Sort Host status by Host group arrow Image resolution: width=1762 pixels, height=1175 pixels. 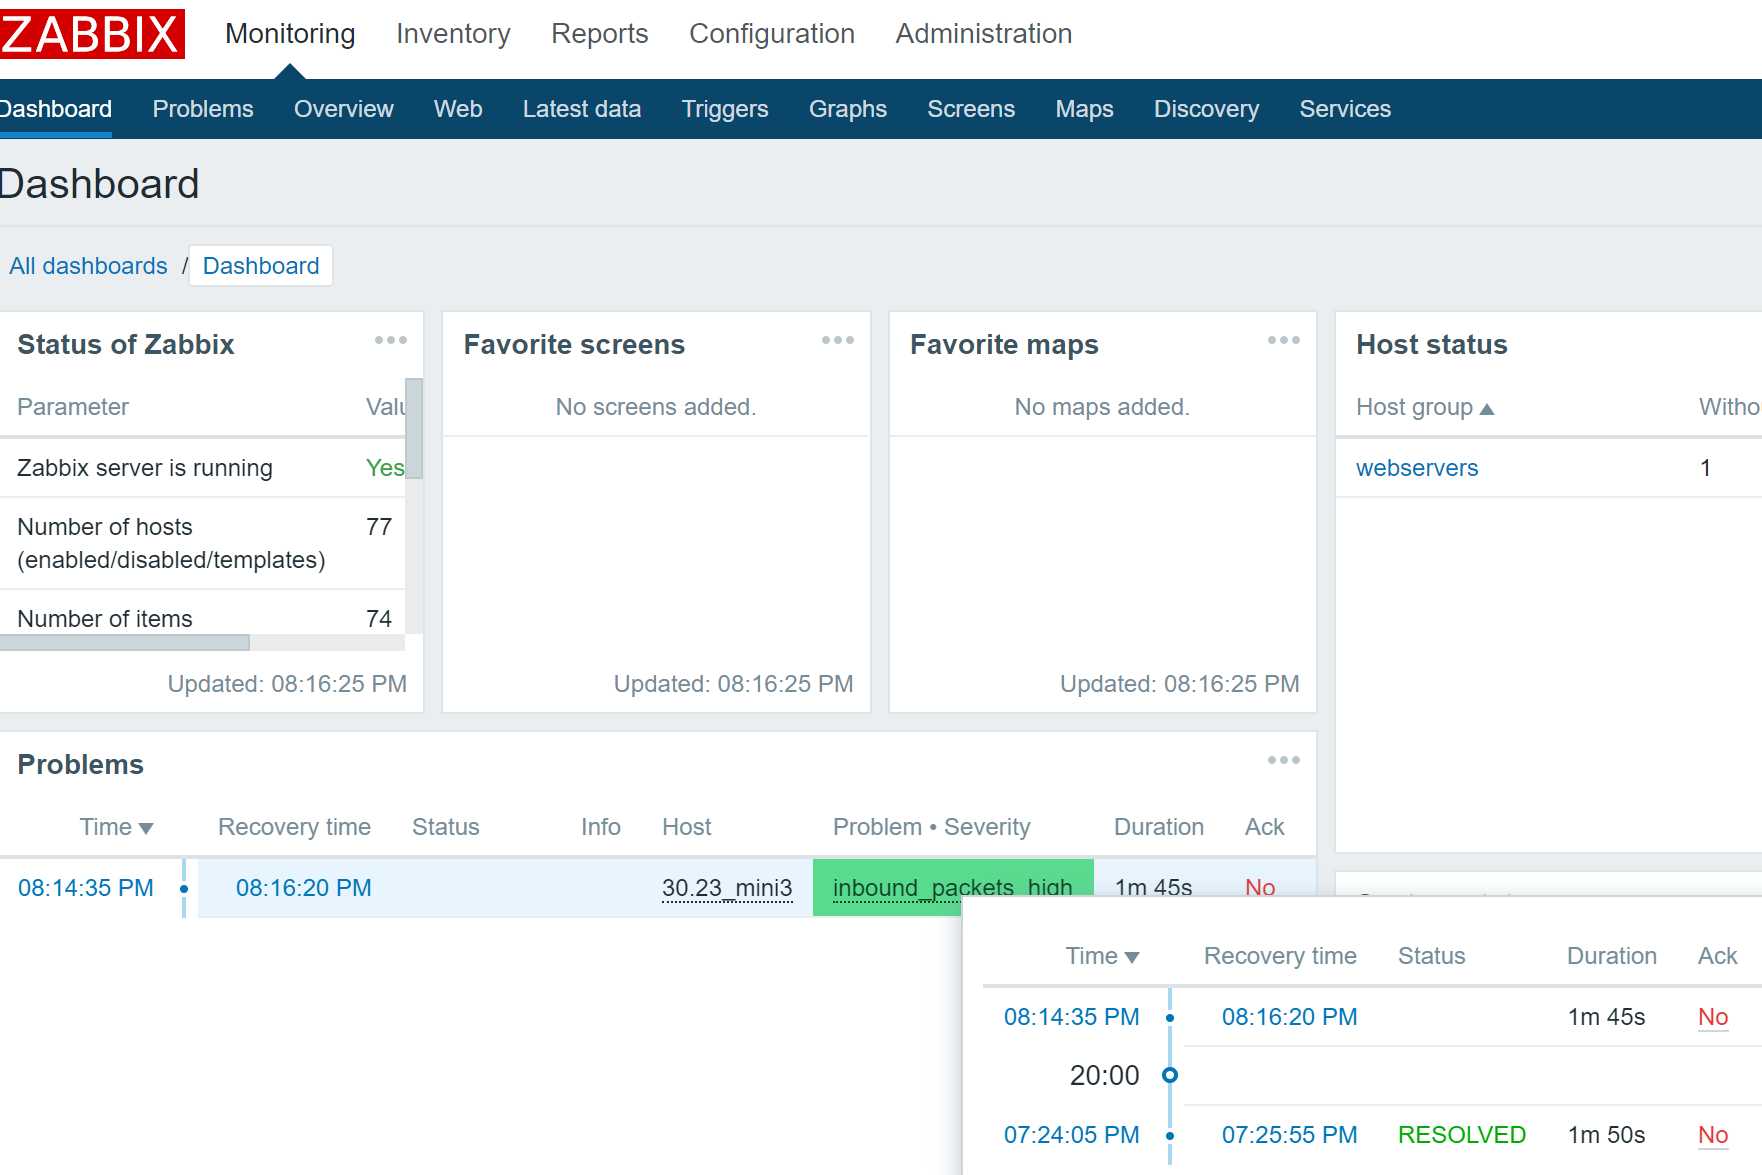pyautogui.click(x=1487, y=409)
